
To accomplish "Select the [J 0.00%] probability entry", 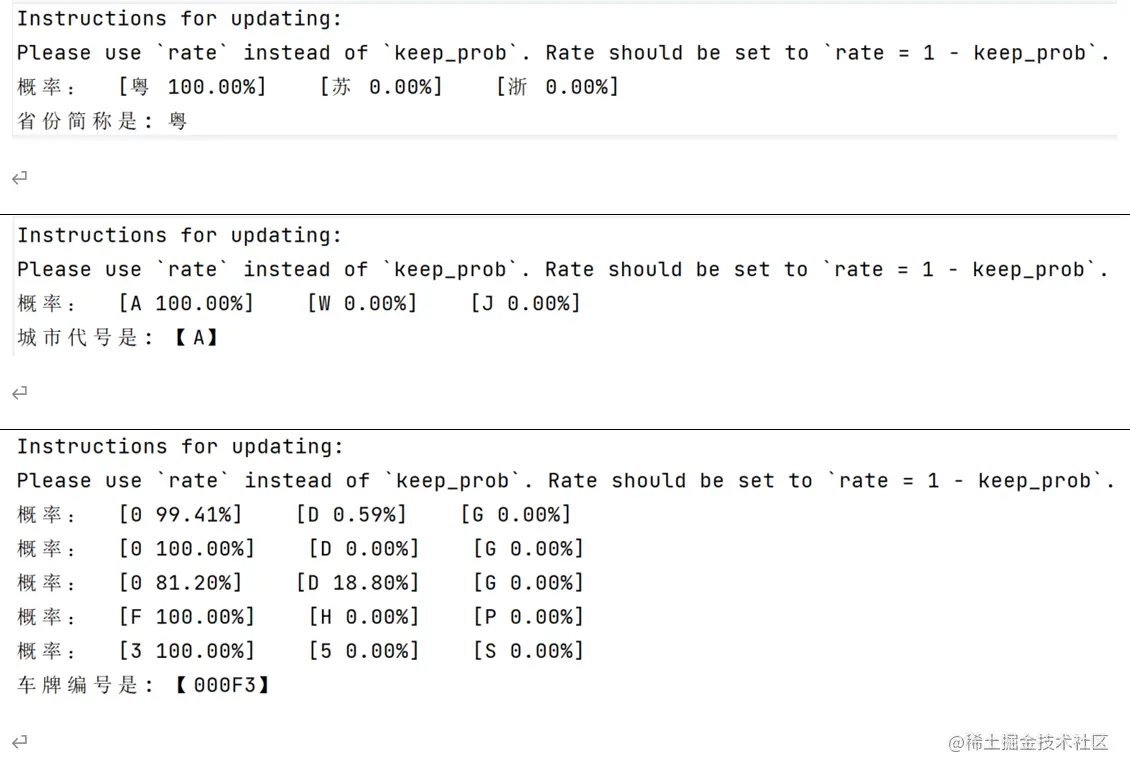I will [526, 303].
